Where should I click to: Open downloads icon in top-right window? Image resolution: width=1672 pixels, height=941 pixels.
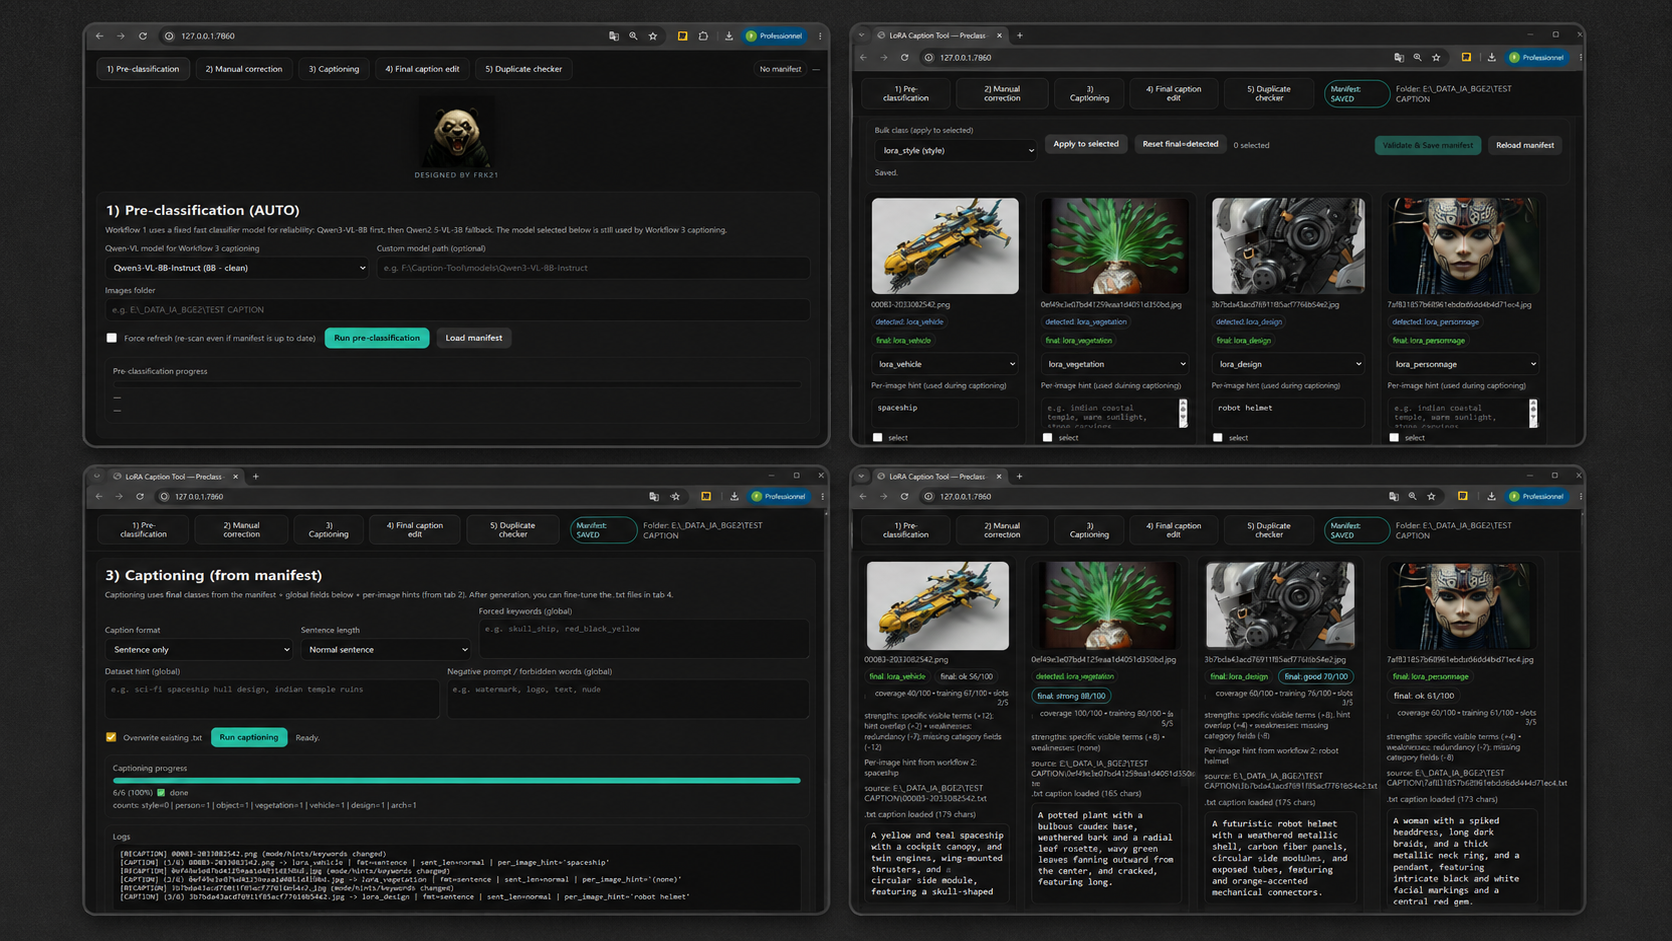coord(1492,58)
